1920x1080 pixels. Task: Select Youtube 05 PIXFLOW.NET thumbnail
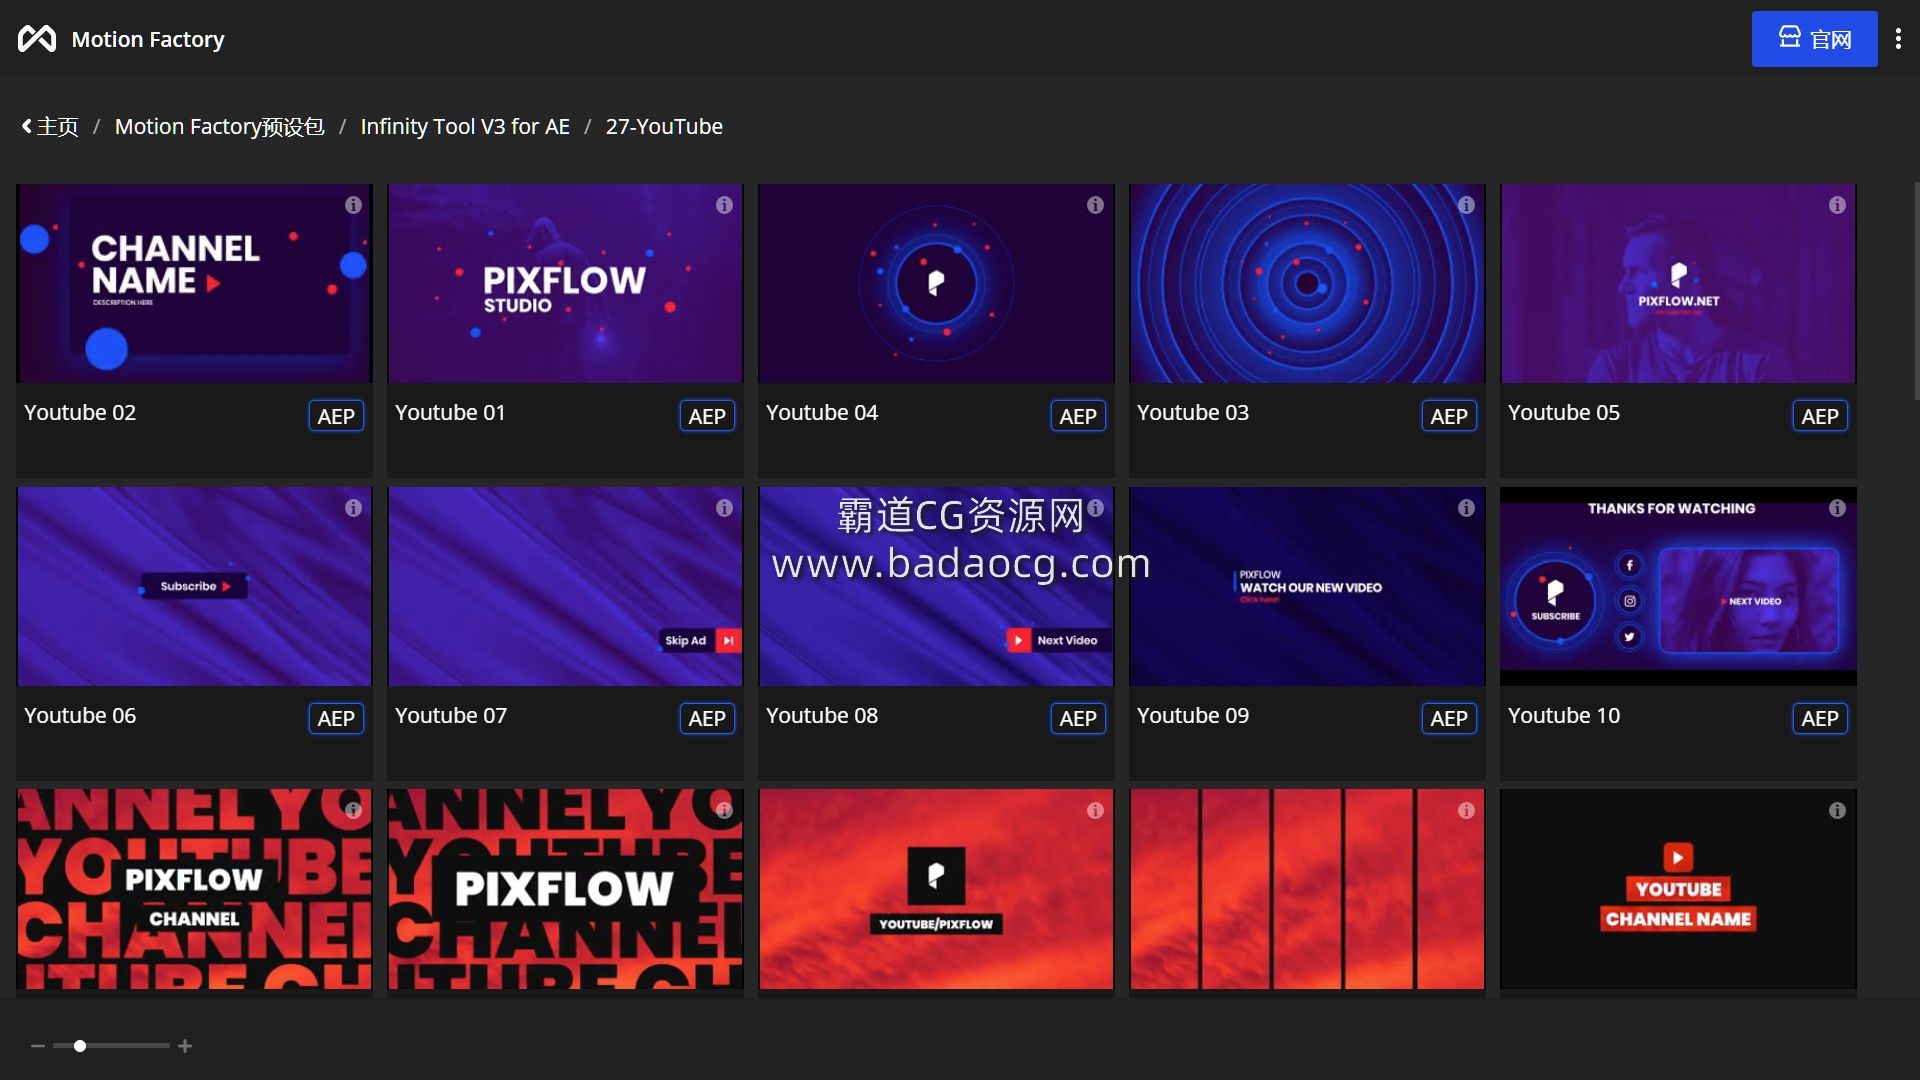click(x=1678, y=283)
